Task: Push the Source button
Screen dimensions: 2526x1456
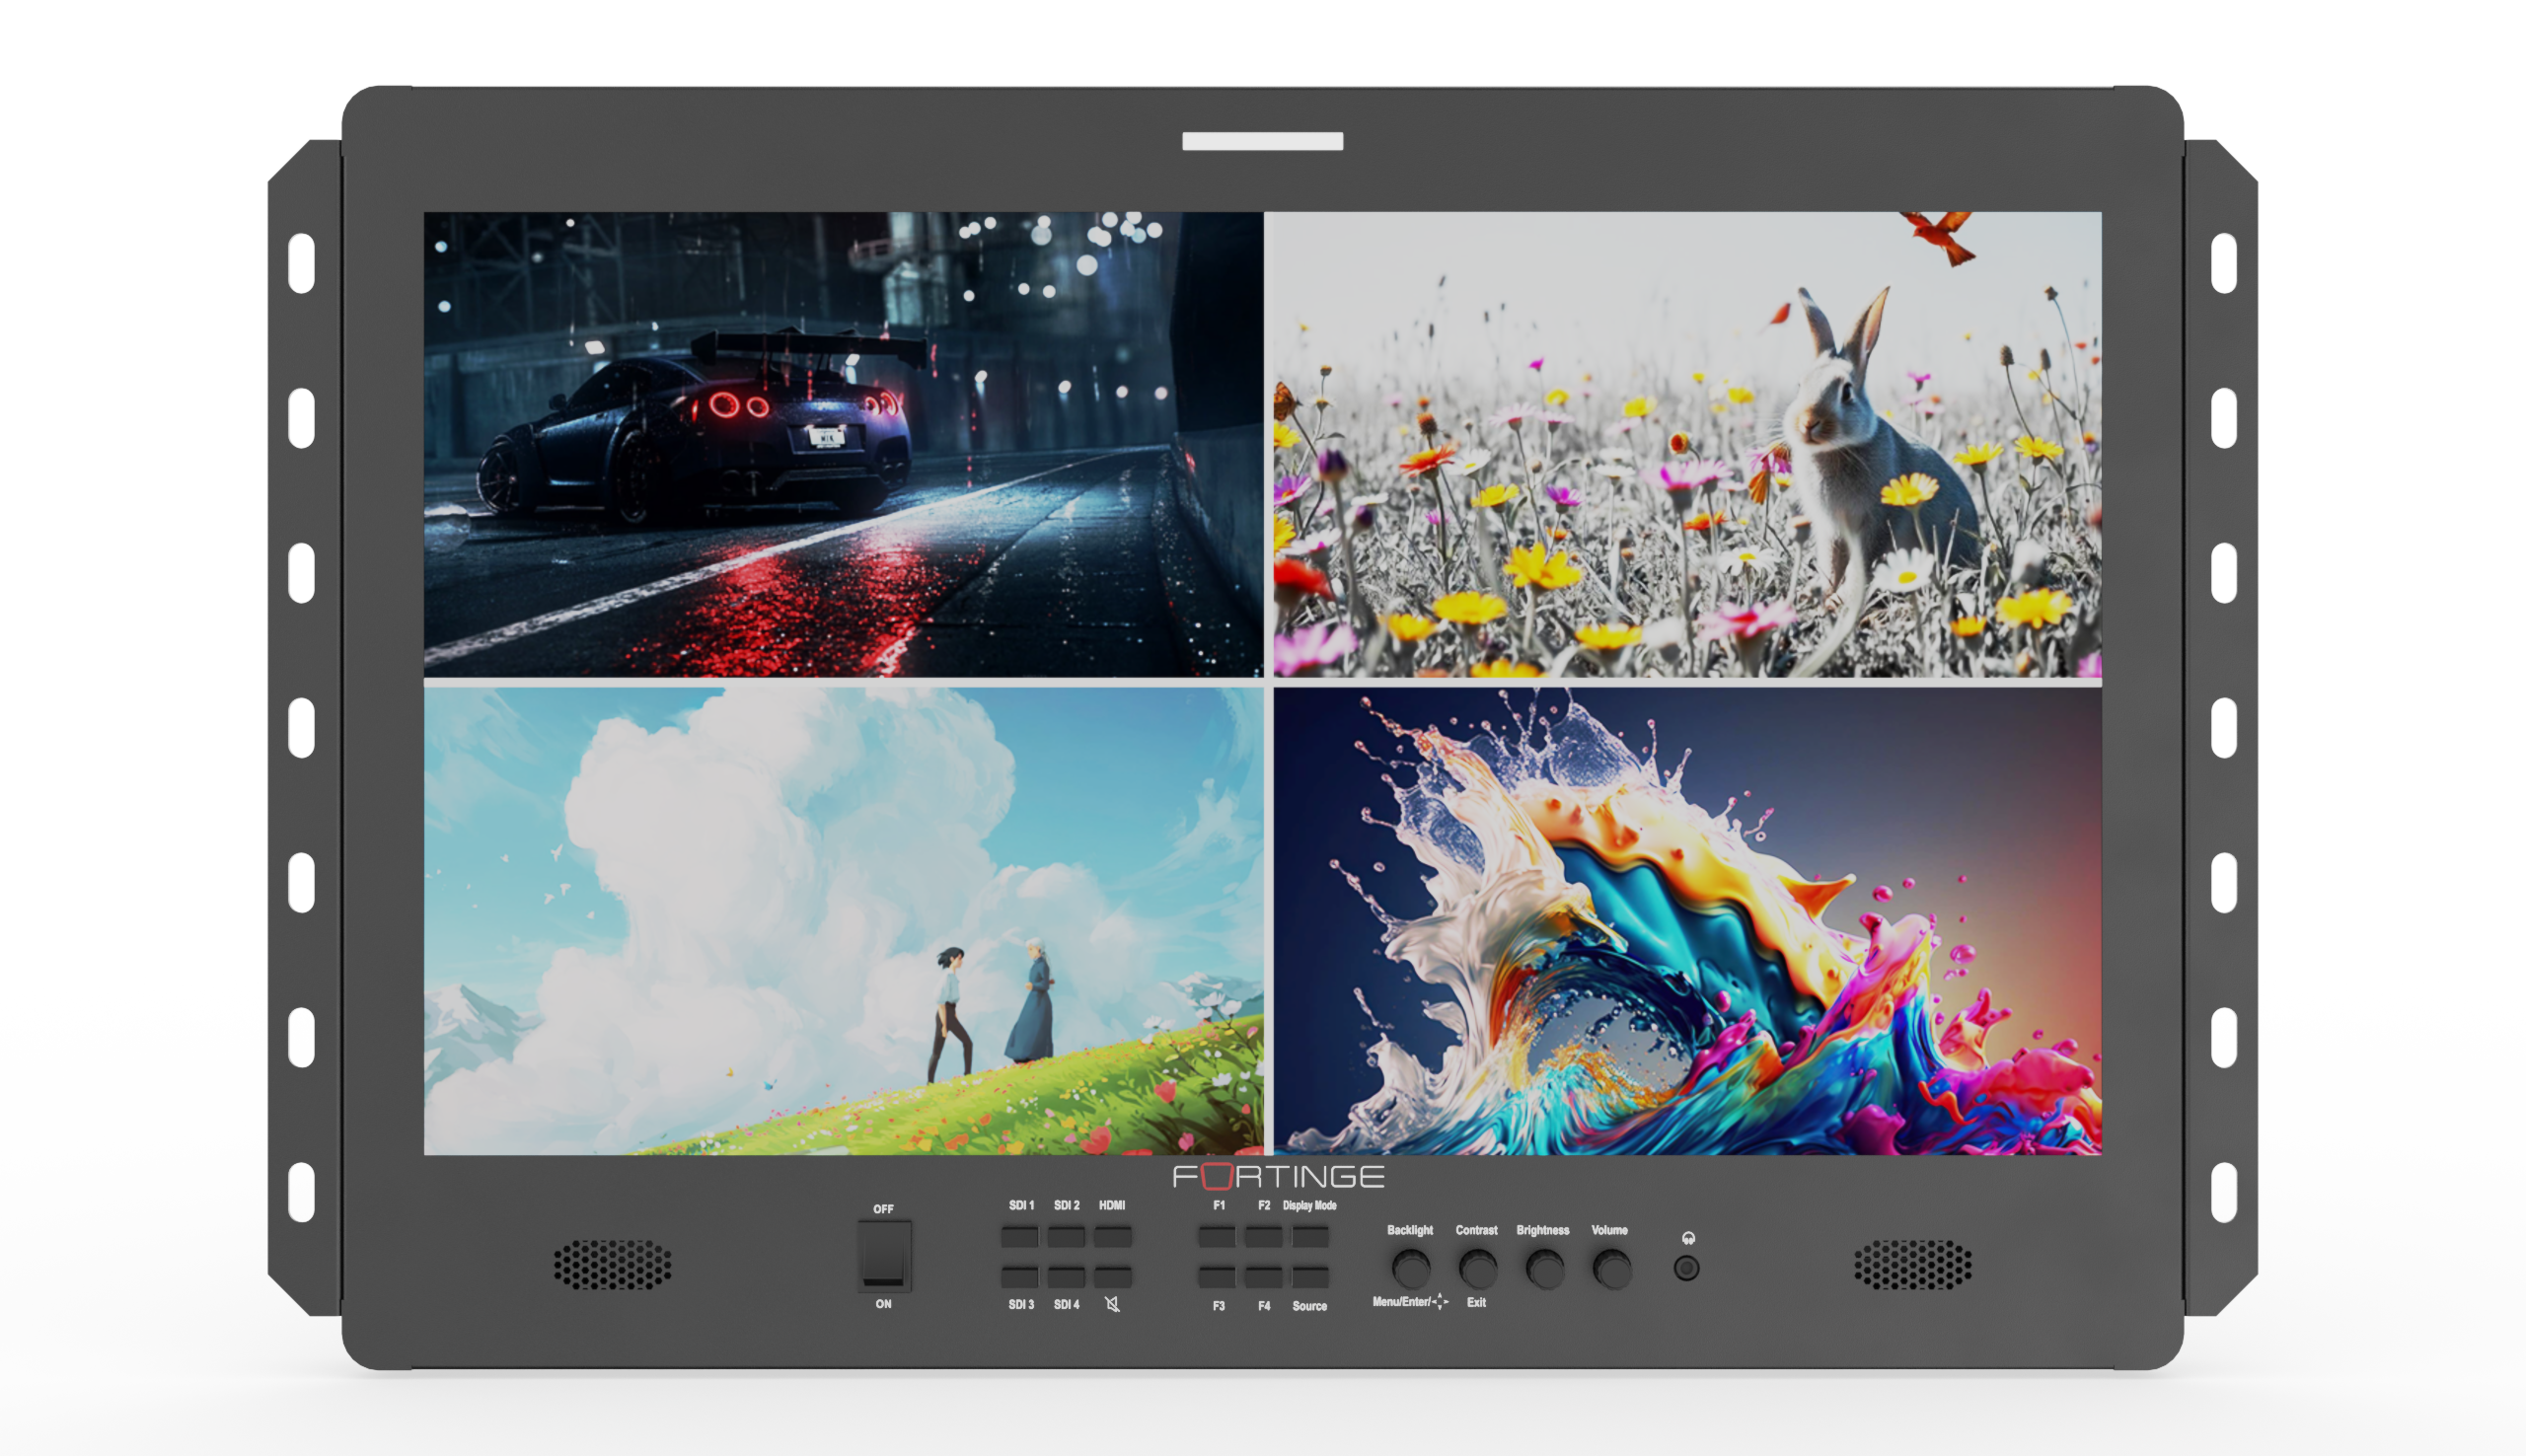Action: click(1310, 1277)
